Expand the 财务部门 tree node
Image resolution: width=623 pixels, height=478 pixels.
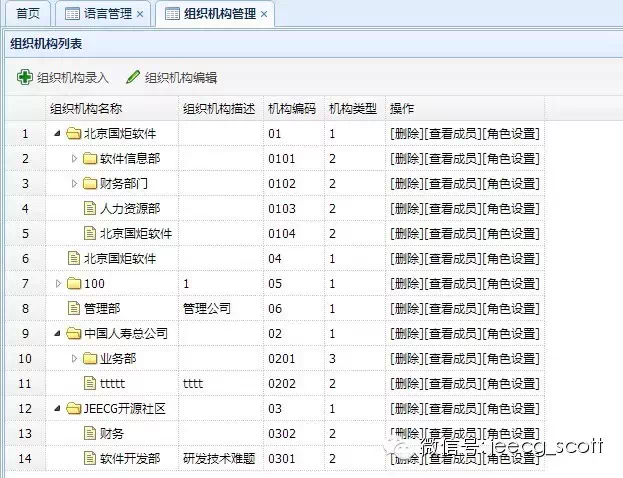tap(74, 183)
